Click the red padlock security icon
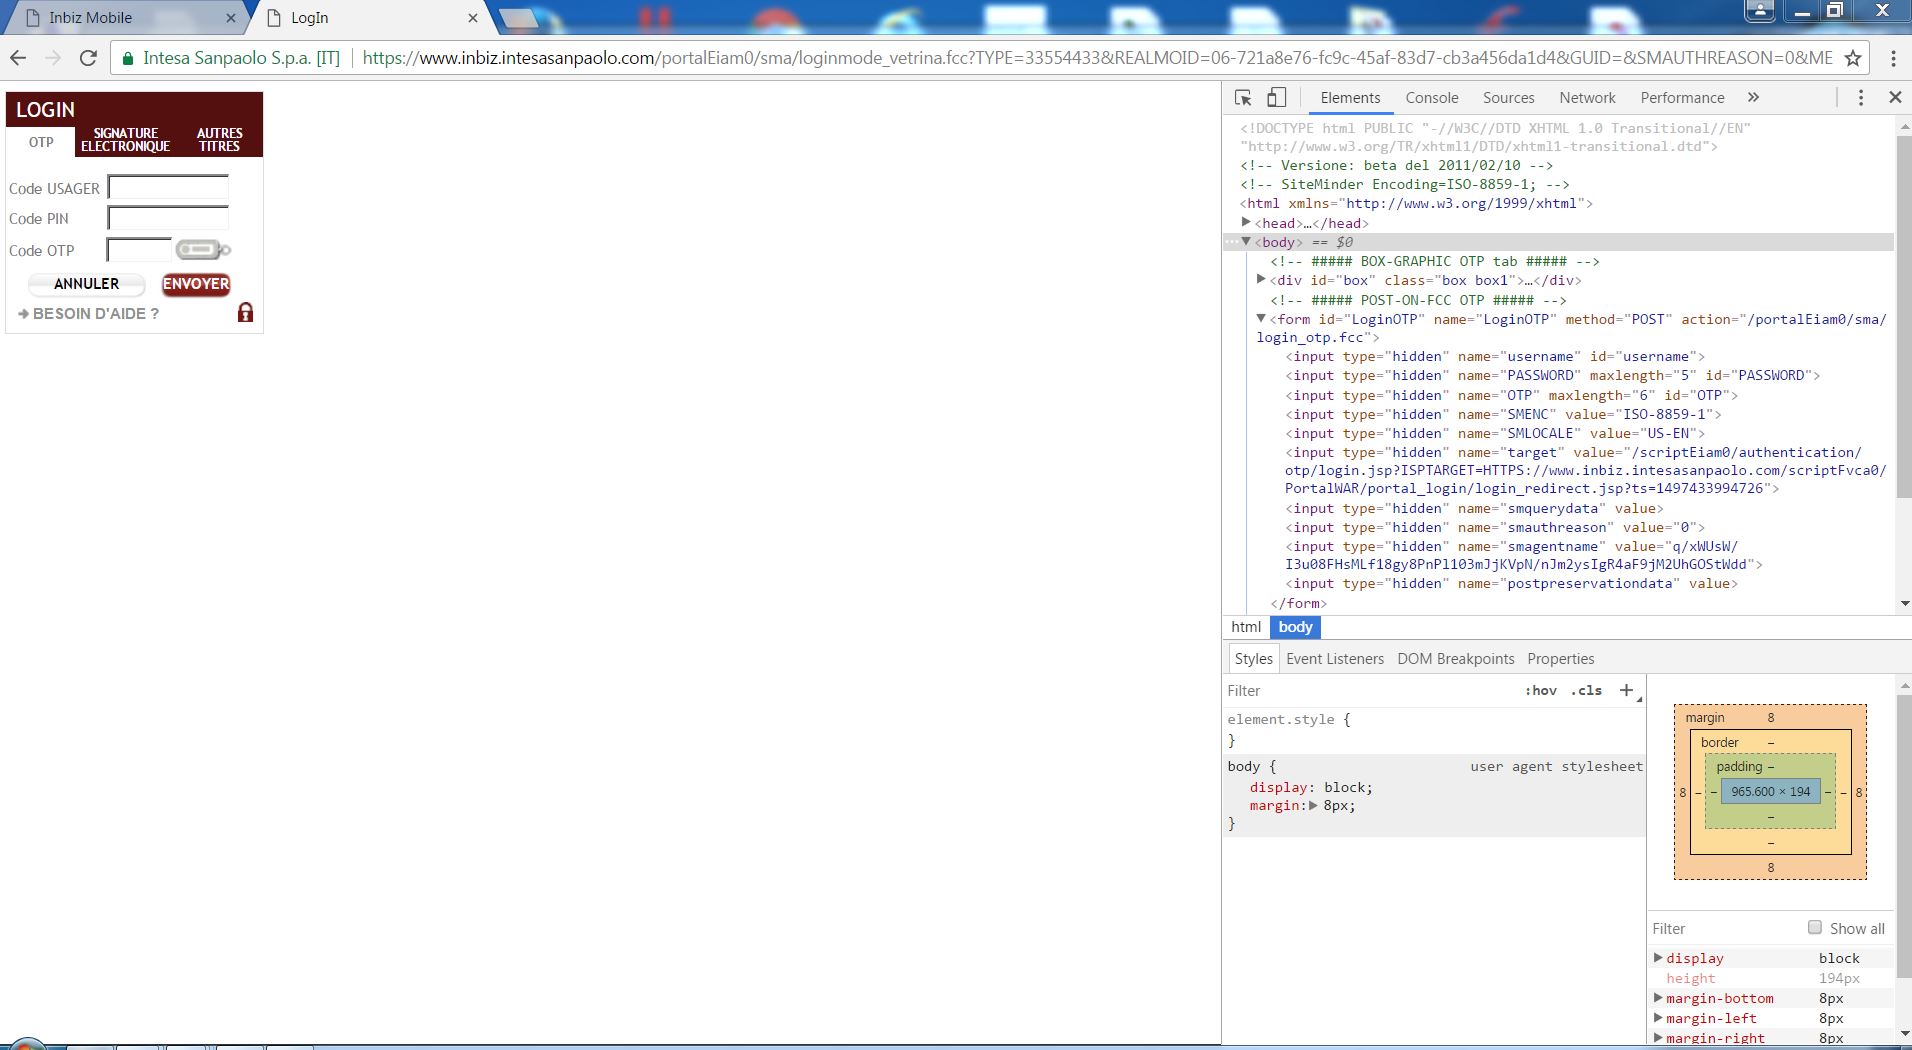Screen dimensions: 1912x1050 point(245,313)
